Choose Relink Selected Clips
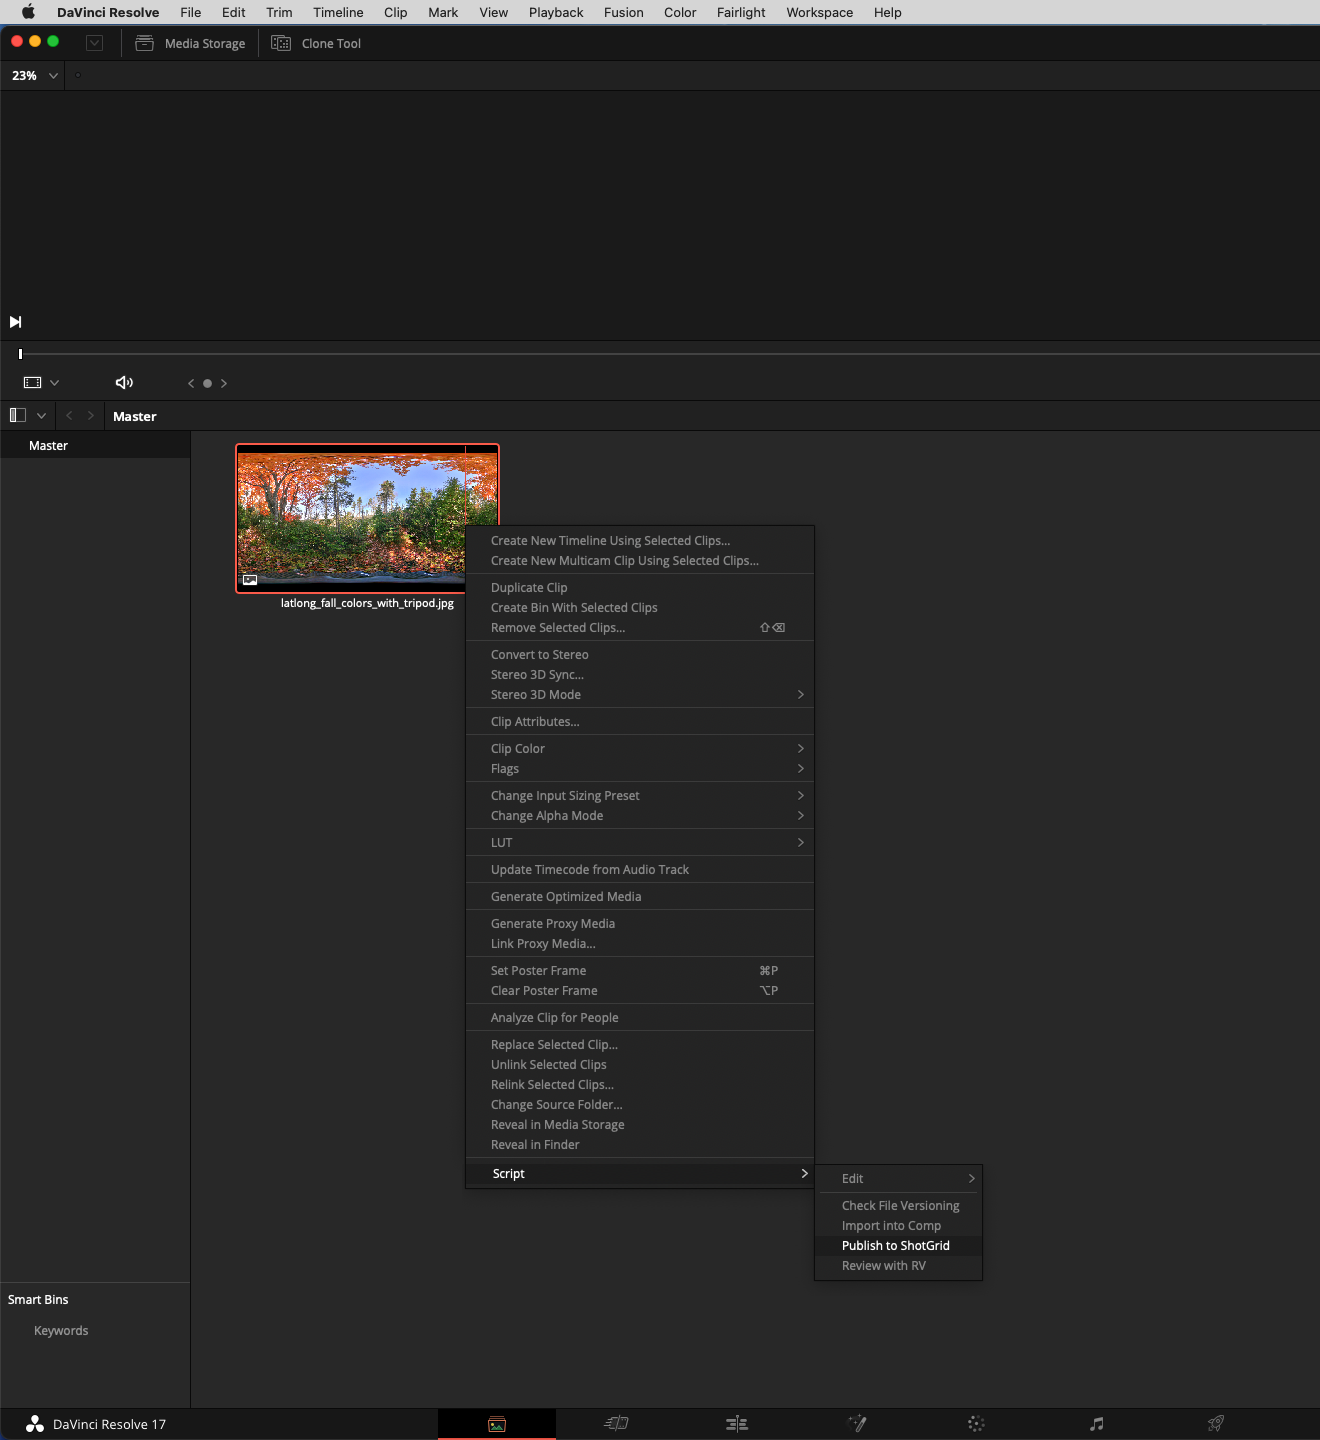 [x=640, y=1085]
